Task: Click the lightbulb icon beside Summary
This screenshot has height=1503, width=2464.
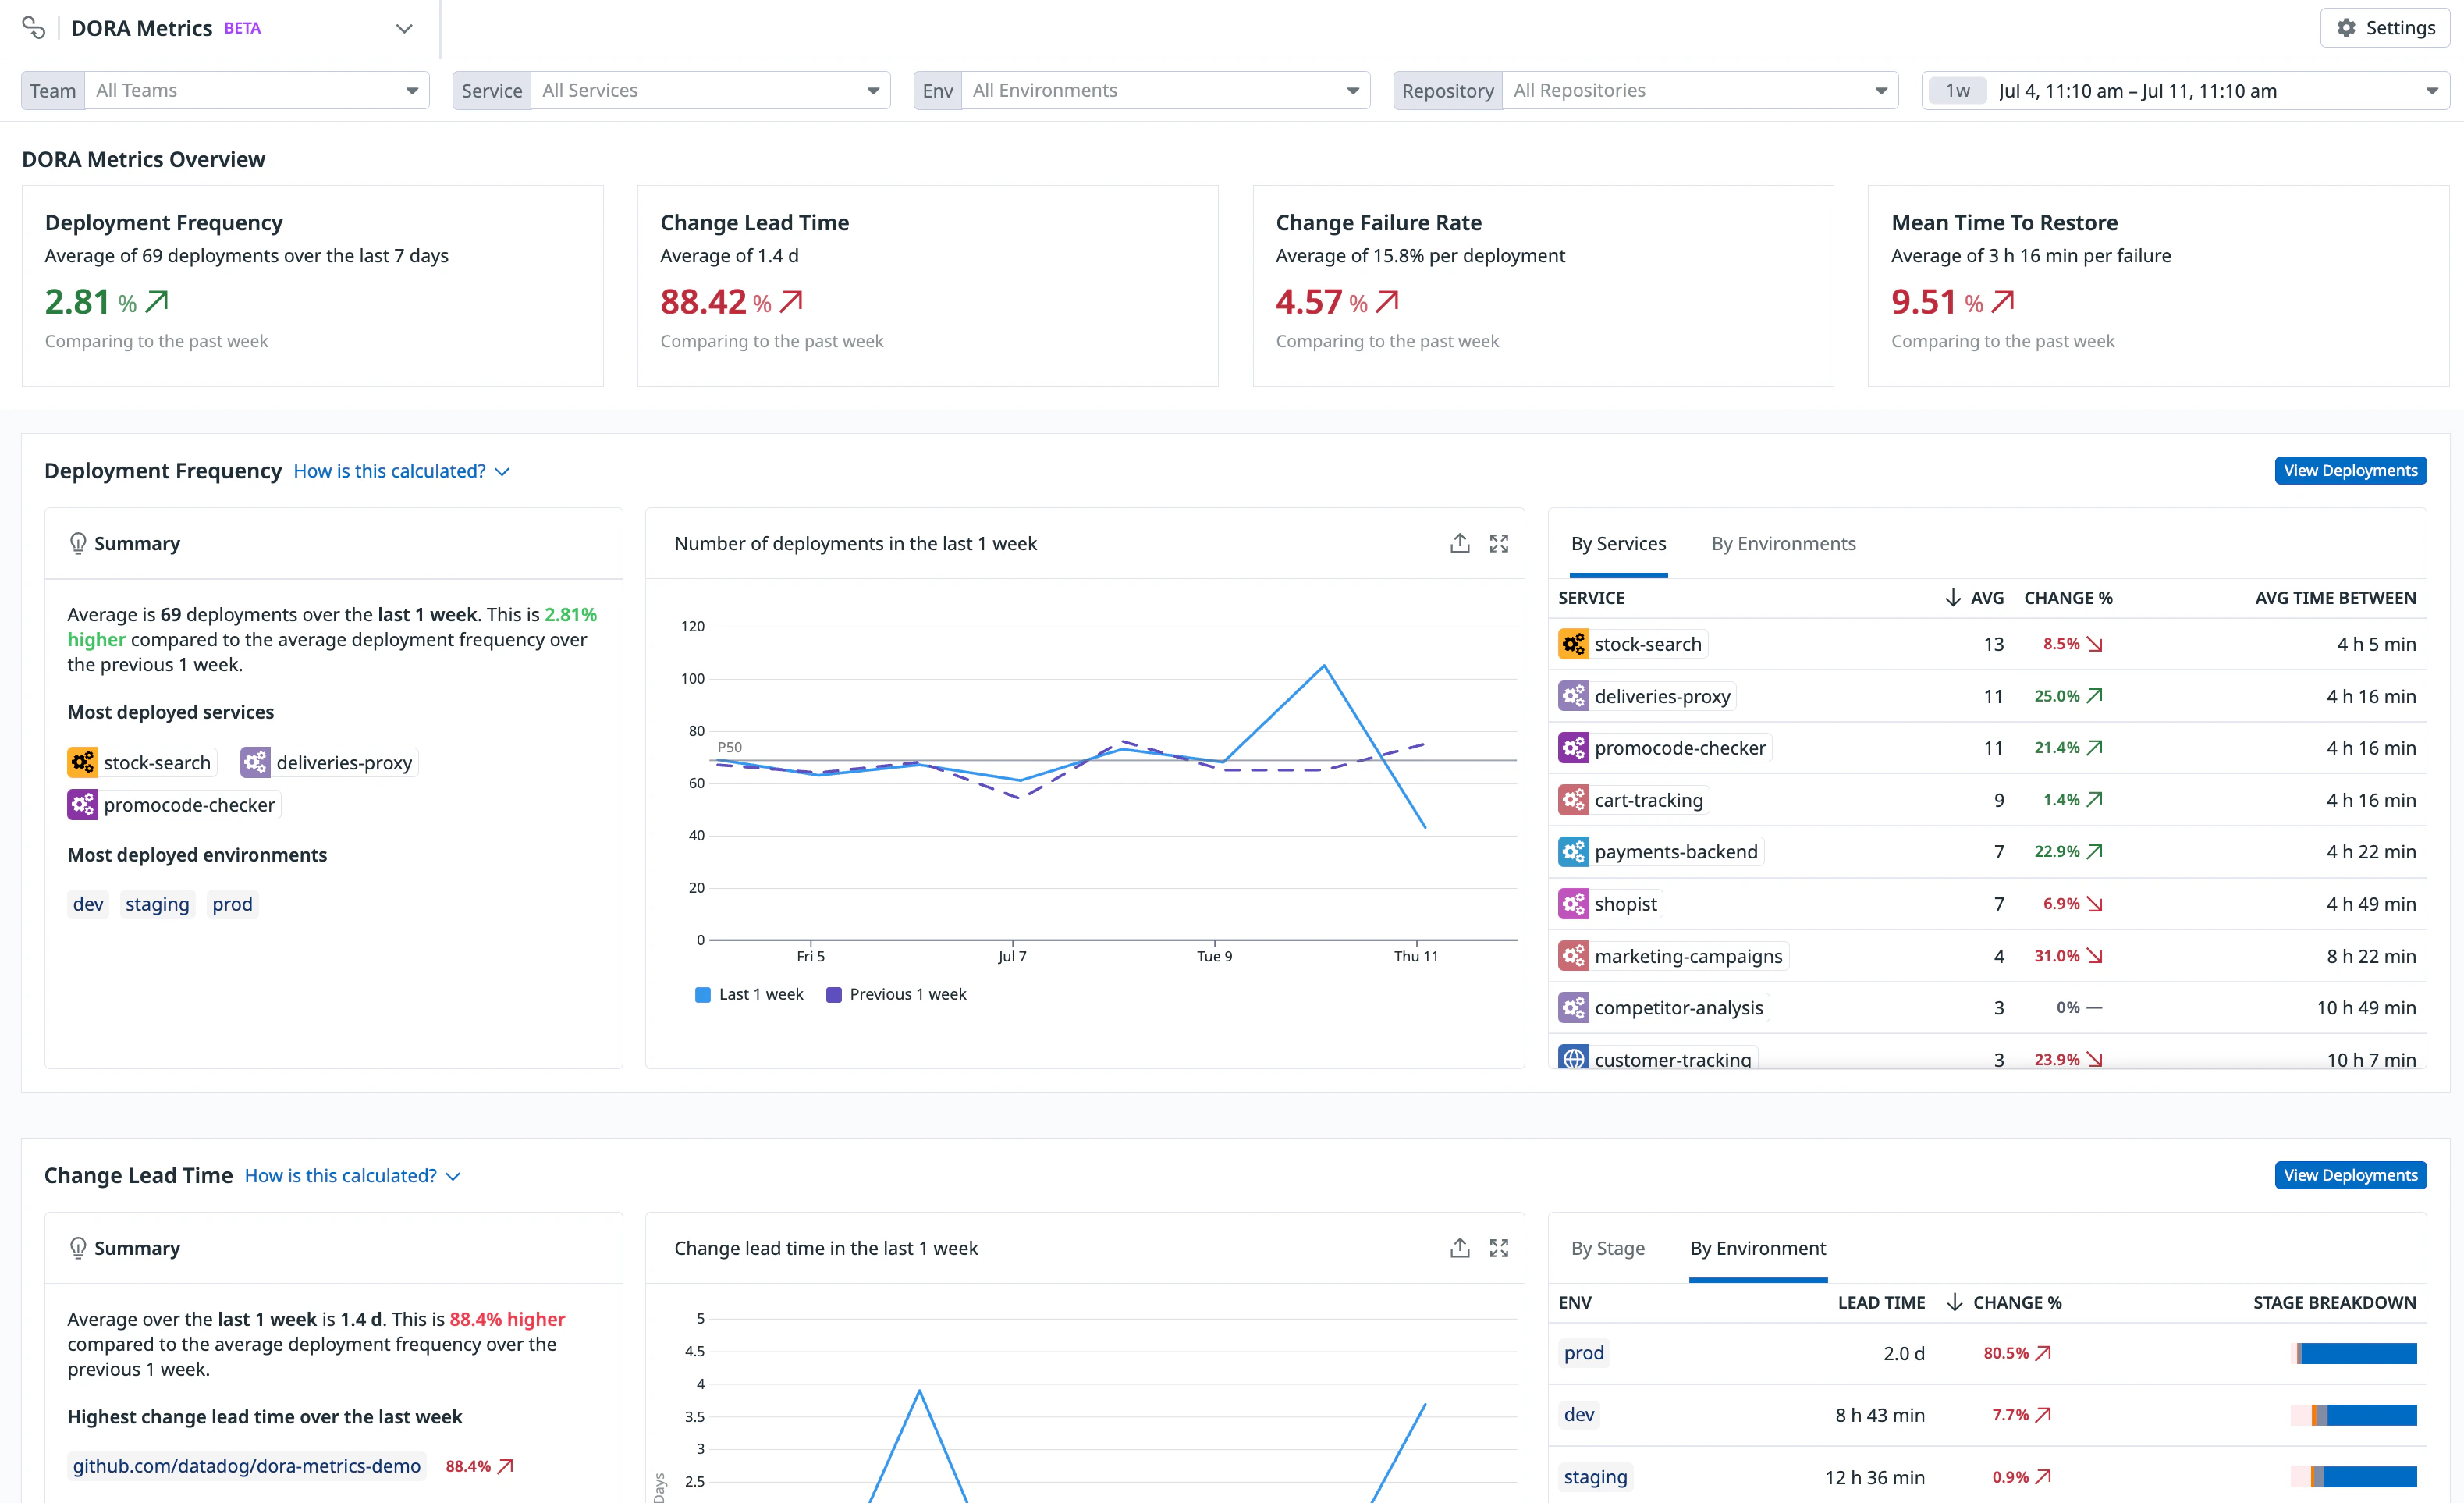Action: pos(78,543)
